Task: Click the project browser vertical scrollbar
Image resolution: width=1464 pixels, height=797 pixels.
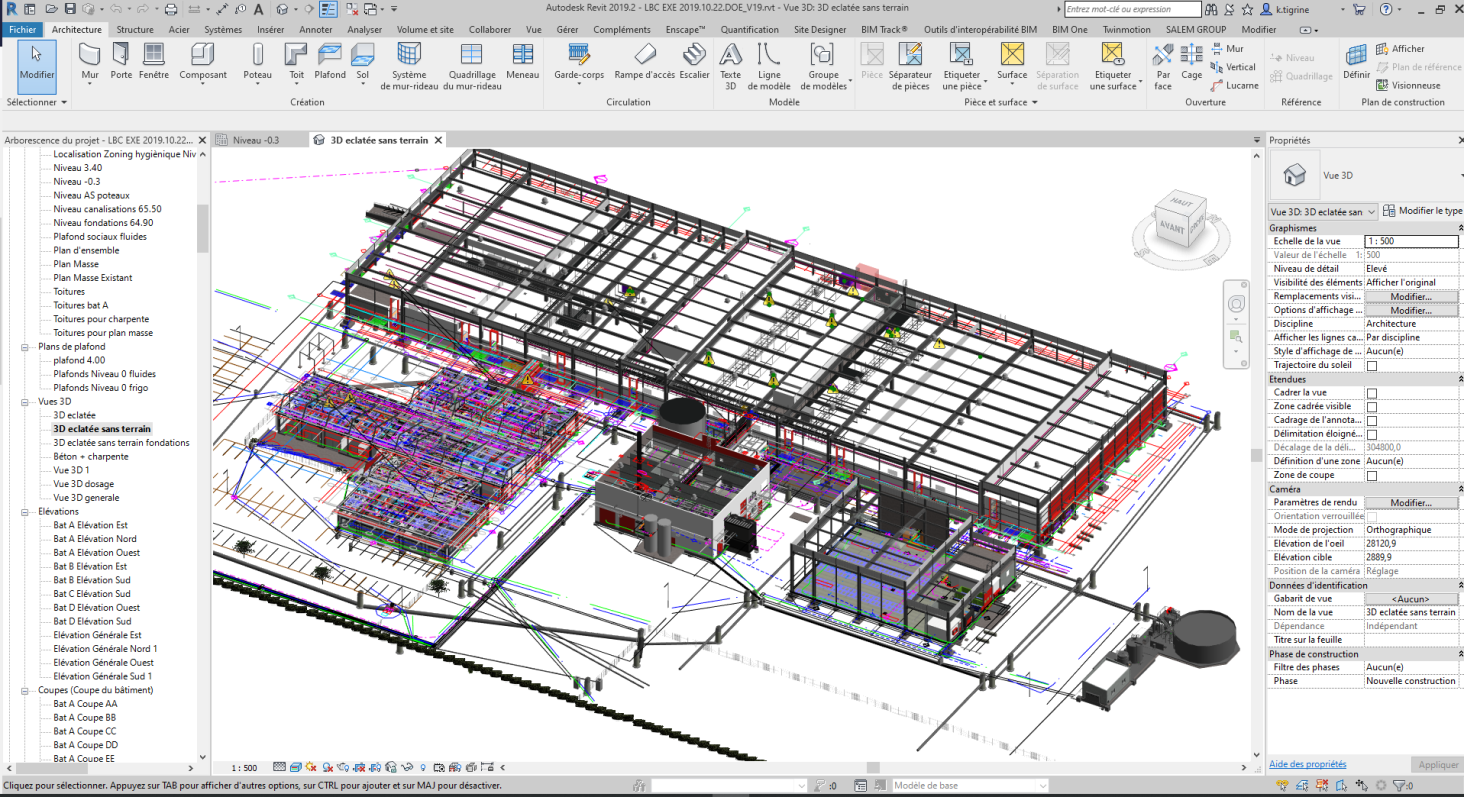Action: point(204,230)
